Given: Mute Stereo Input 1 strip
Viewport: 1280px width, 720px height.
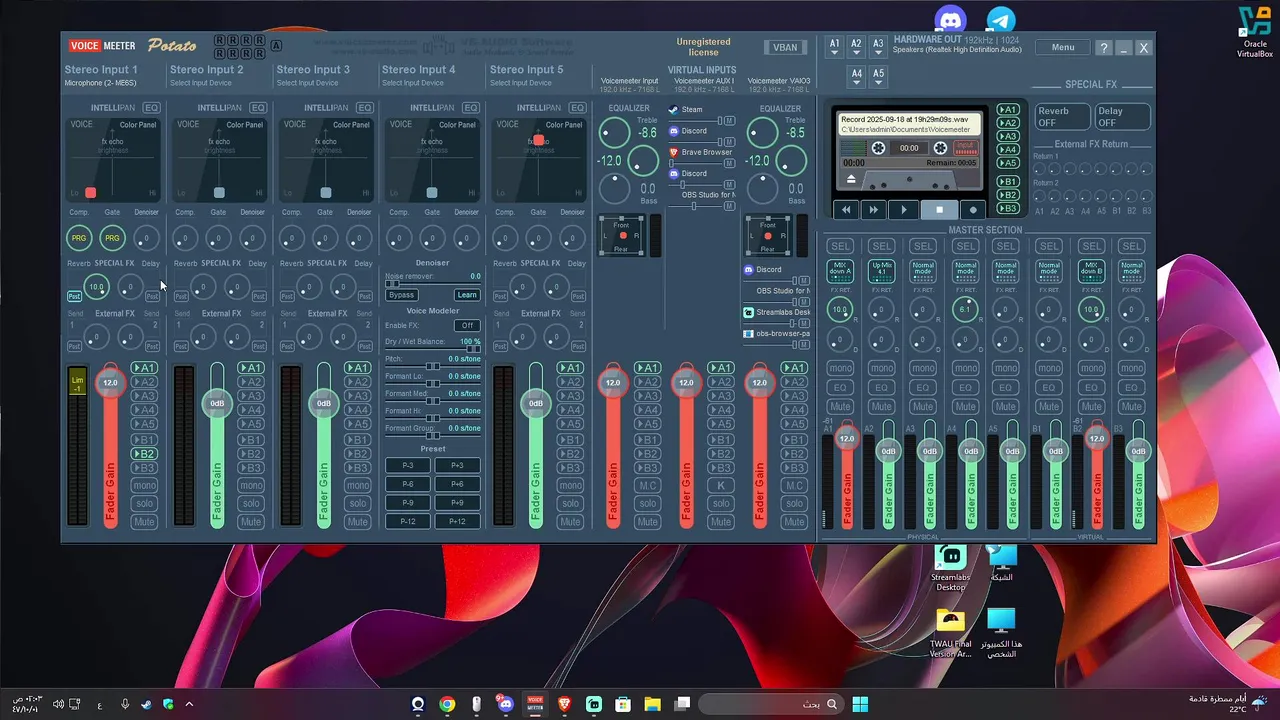Looking at the screenshot, I should (145, 522).
